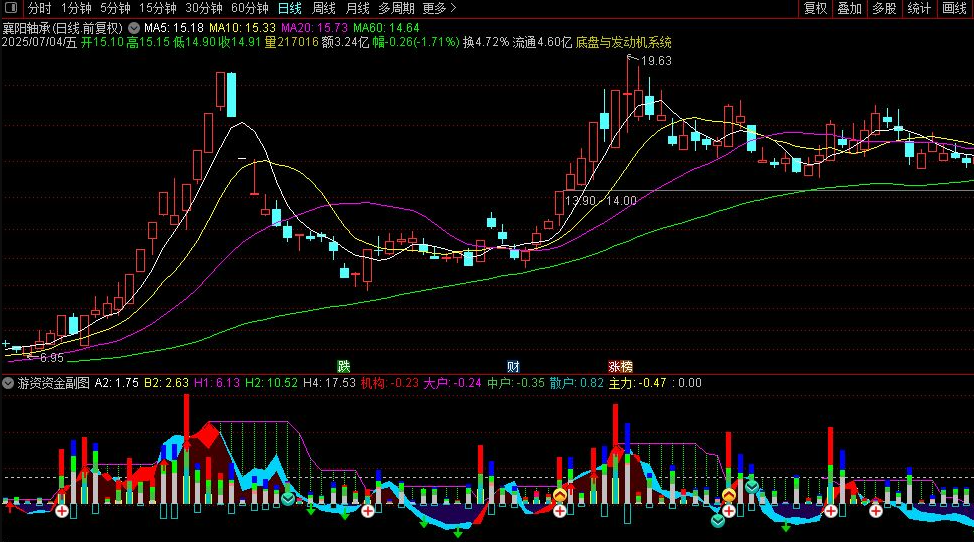Click the MA10: 15.33 label
The height and width of the screenshot is (542, 974).
tap(242, 28)
